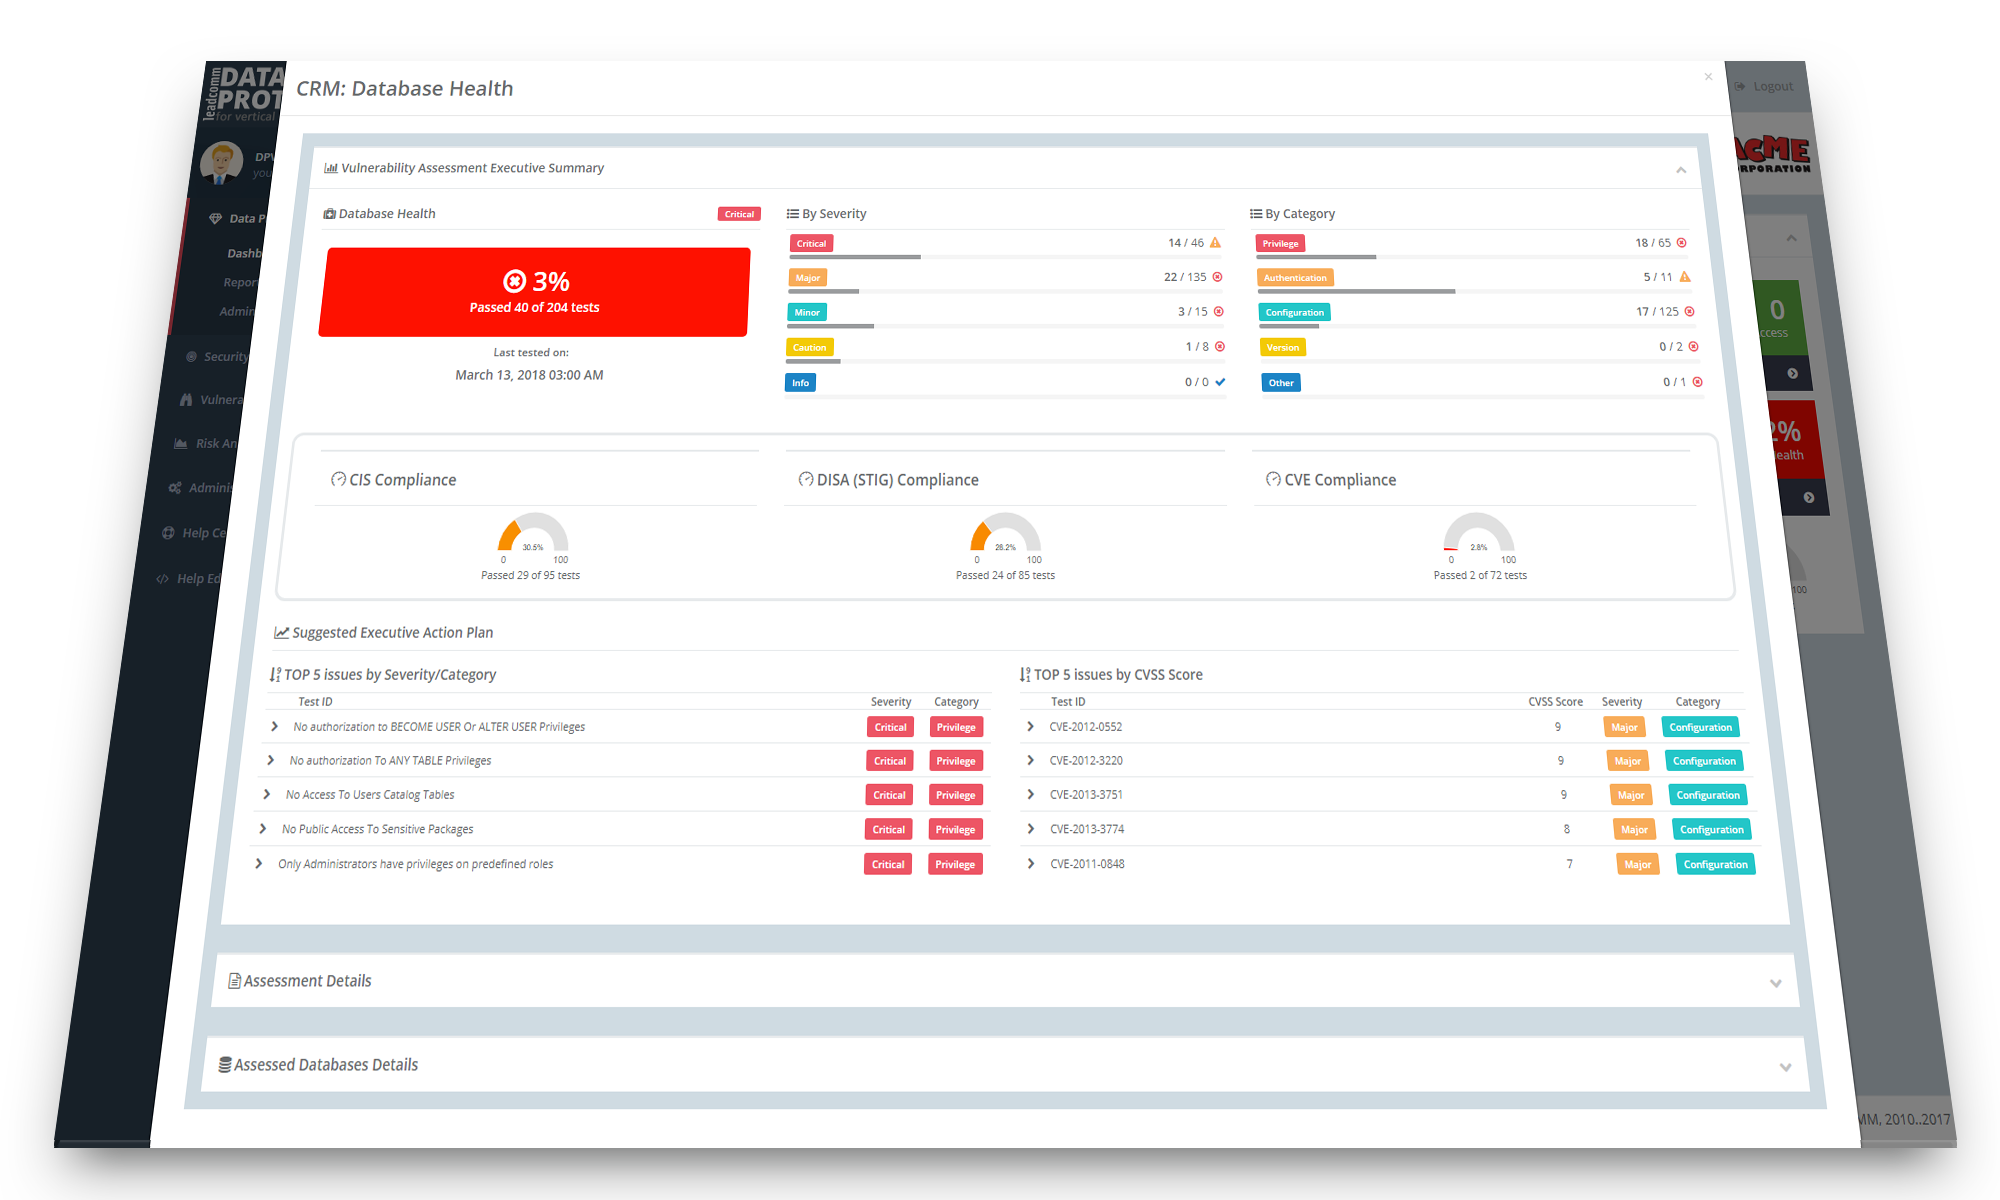The width and height of the screenshot is (2000, 1200).
Task: Click the warning triangle beside Critical 14/46
Action: click(1216, 243)
